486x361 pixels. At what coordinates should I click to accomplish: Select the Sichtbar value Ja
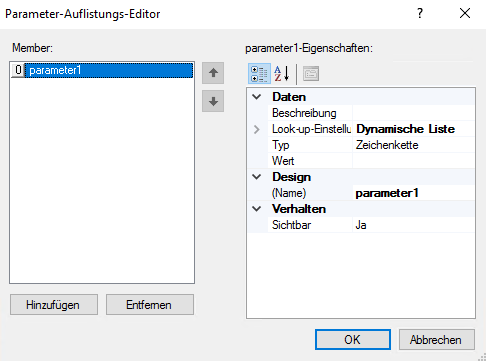click(413, 225)
